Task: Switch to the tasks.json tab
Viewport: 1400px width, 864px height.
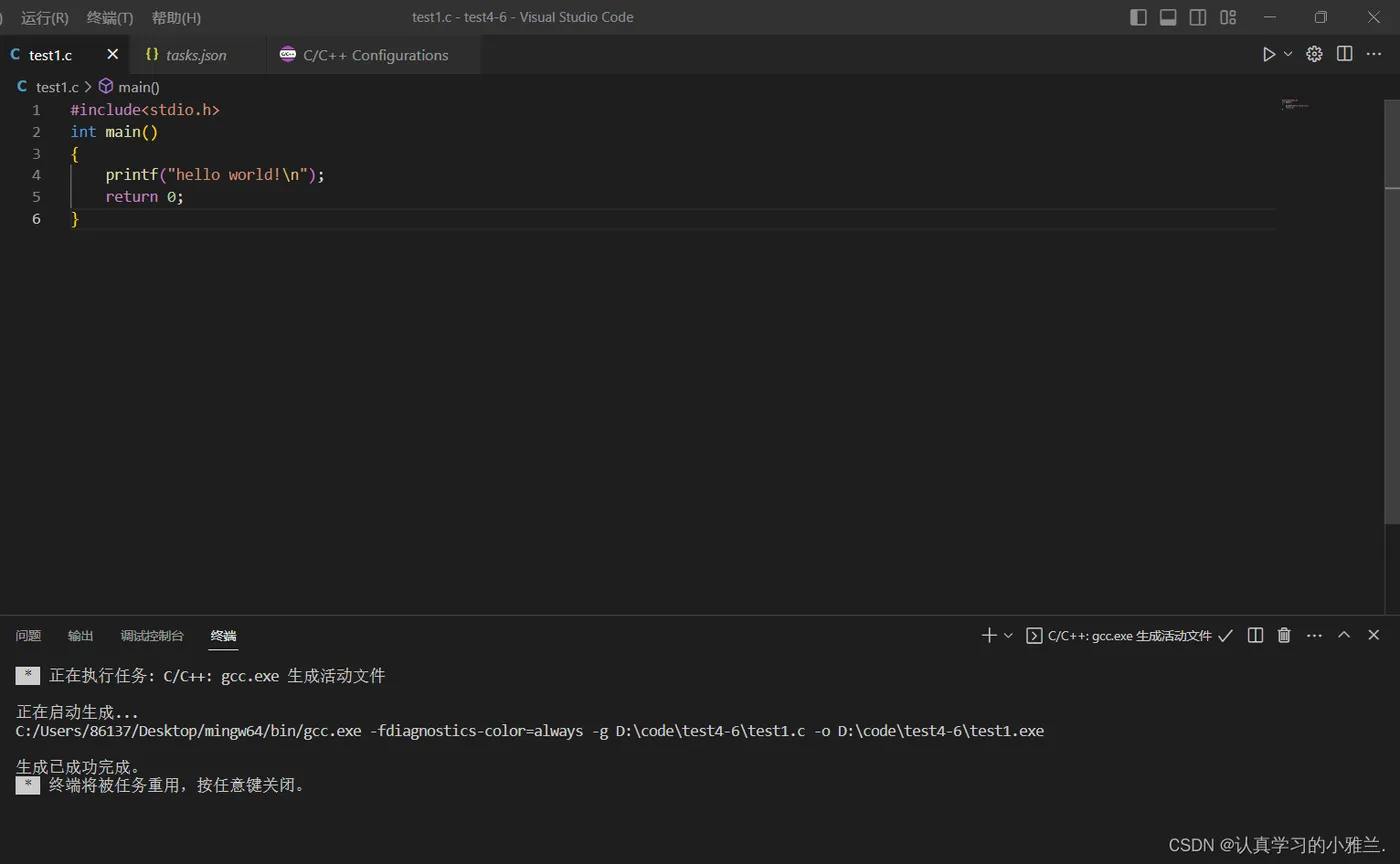Action: 196,55
